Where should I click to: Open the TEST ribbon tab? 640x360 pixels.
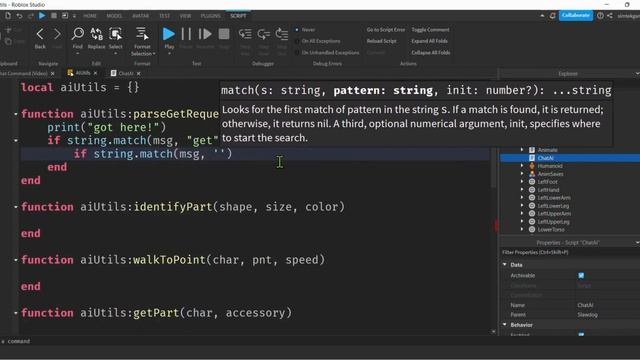tap(164, 16)
